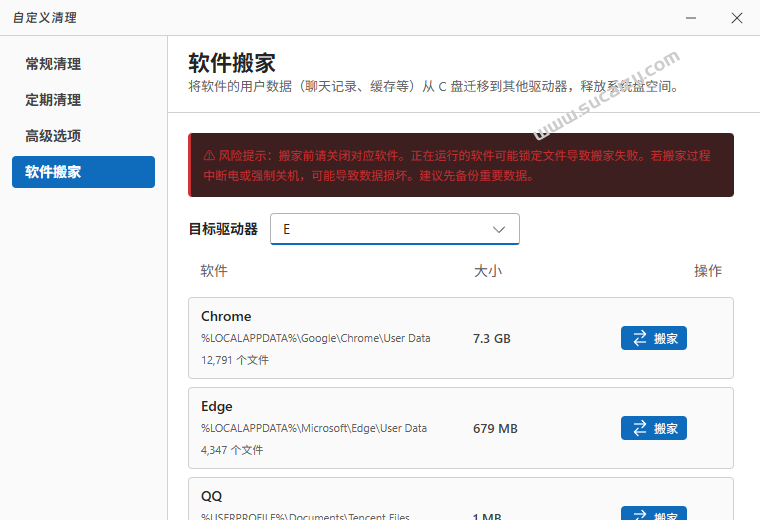Close the 自定义清理 window
The width and height of the screenshot is (760, 520).
(737, 18)
